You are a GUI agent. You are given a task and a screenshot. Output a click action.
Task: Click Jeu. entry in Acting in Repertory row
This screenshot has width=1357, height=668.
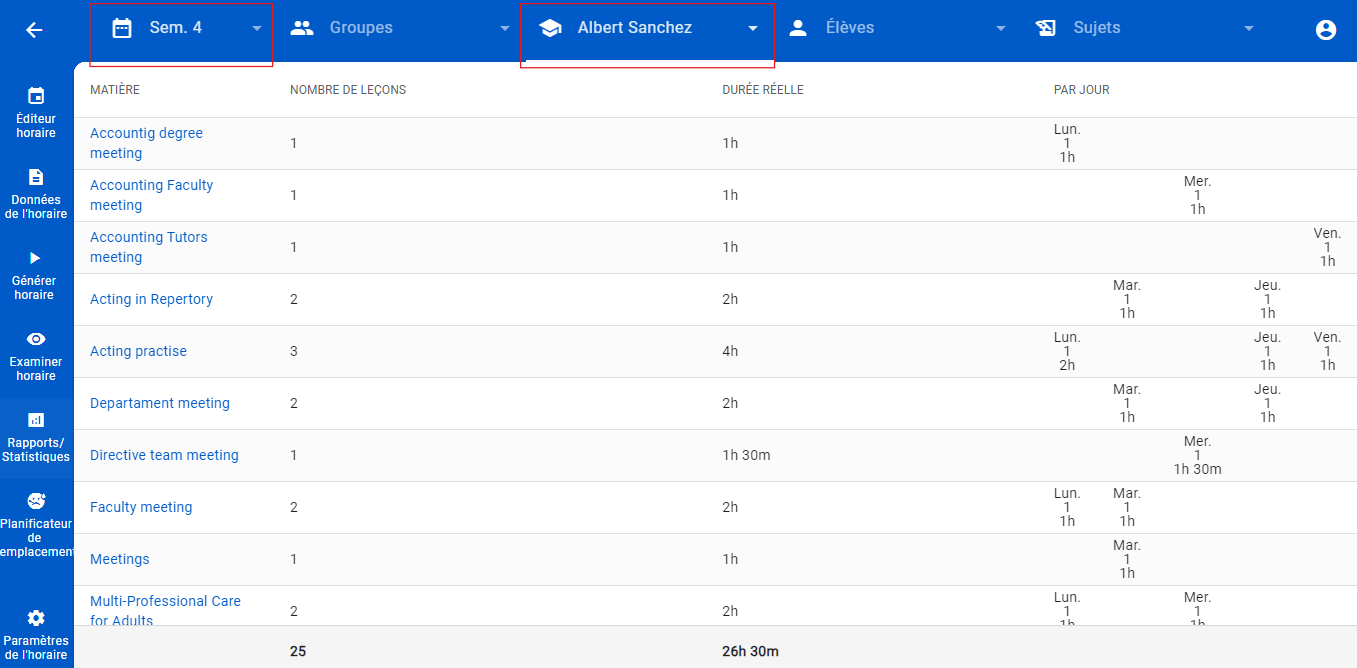[1267, 299]
